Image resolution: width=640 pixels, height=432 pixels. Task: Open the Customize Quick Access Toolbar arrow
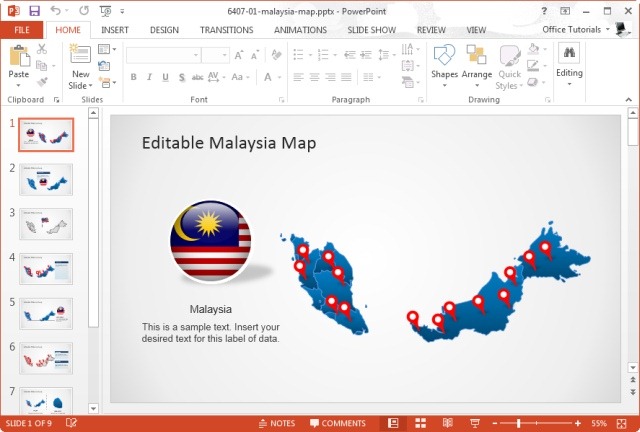pos(122,11)
